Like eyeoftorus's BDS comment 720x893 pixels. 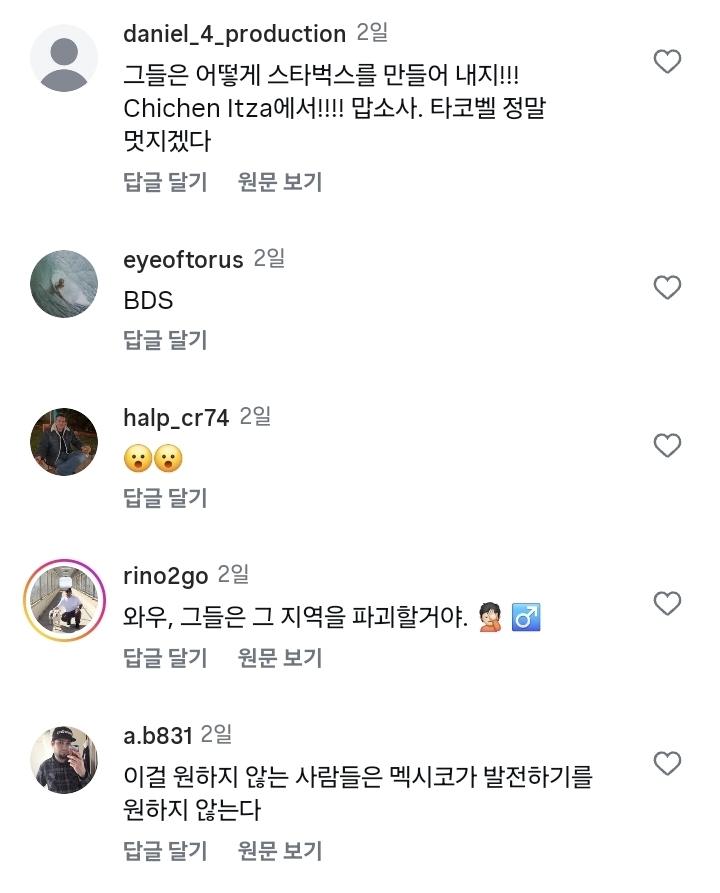click(667, 288)
